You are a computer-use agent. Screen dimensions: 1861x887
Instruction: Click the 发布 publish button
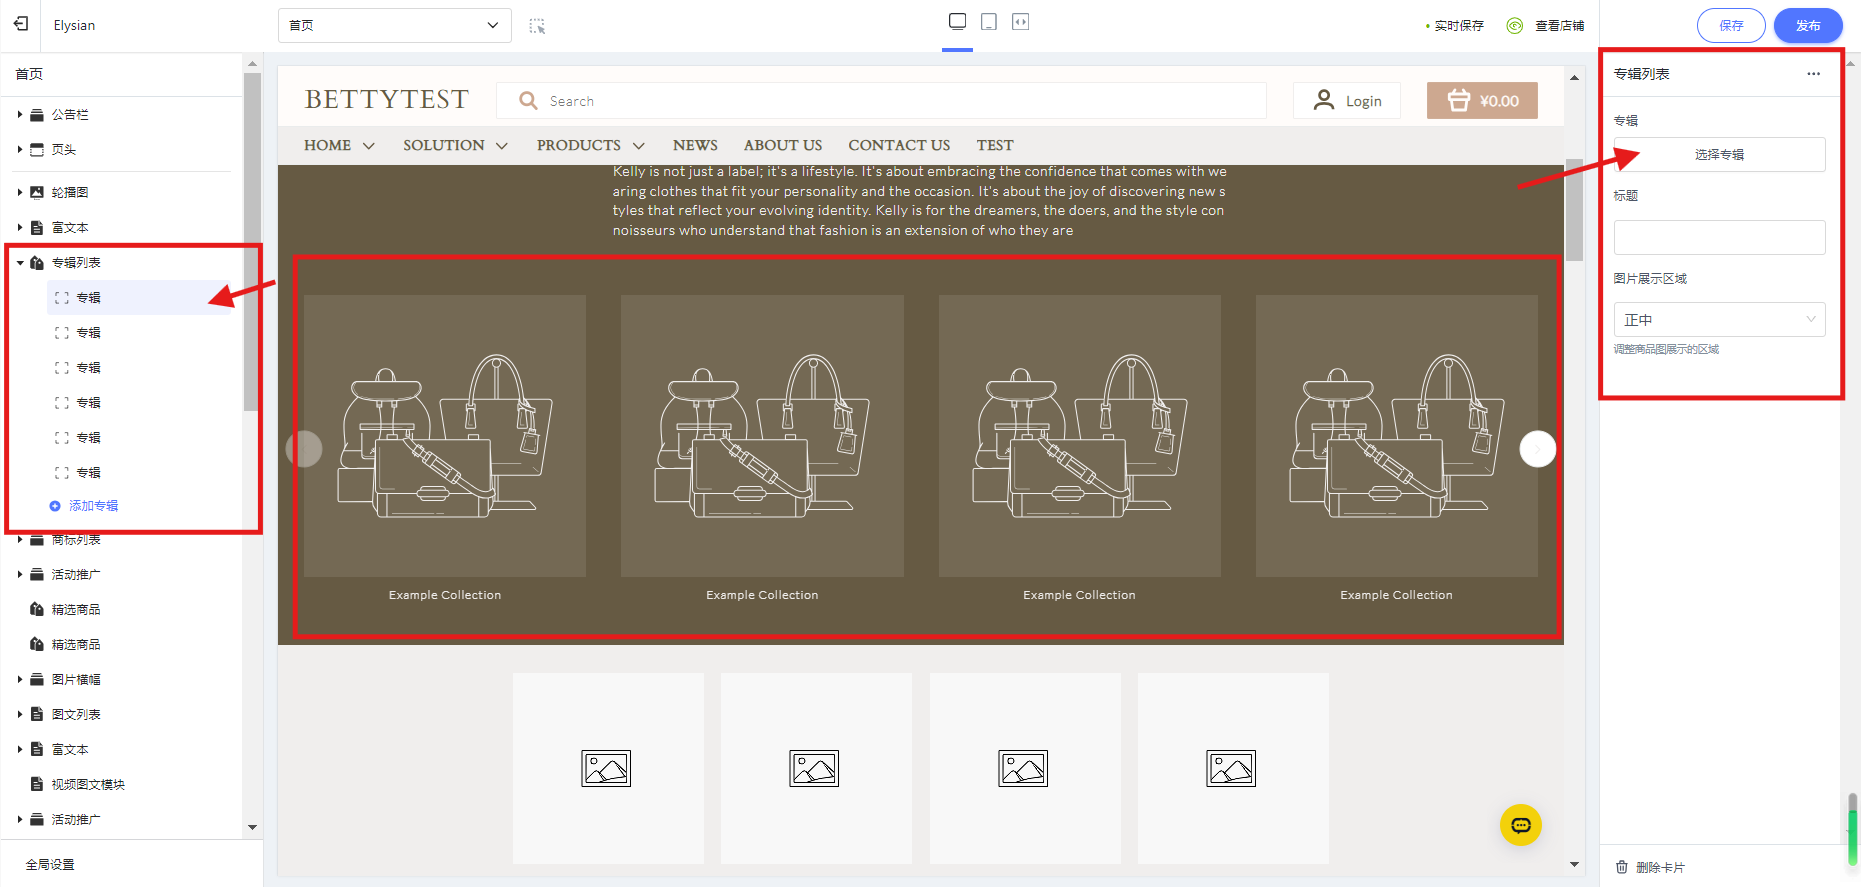click(x=1807, y=26)
